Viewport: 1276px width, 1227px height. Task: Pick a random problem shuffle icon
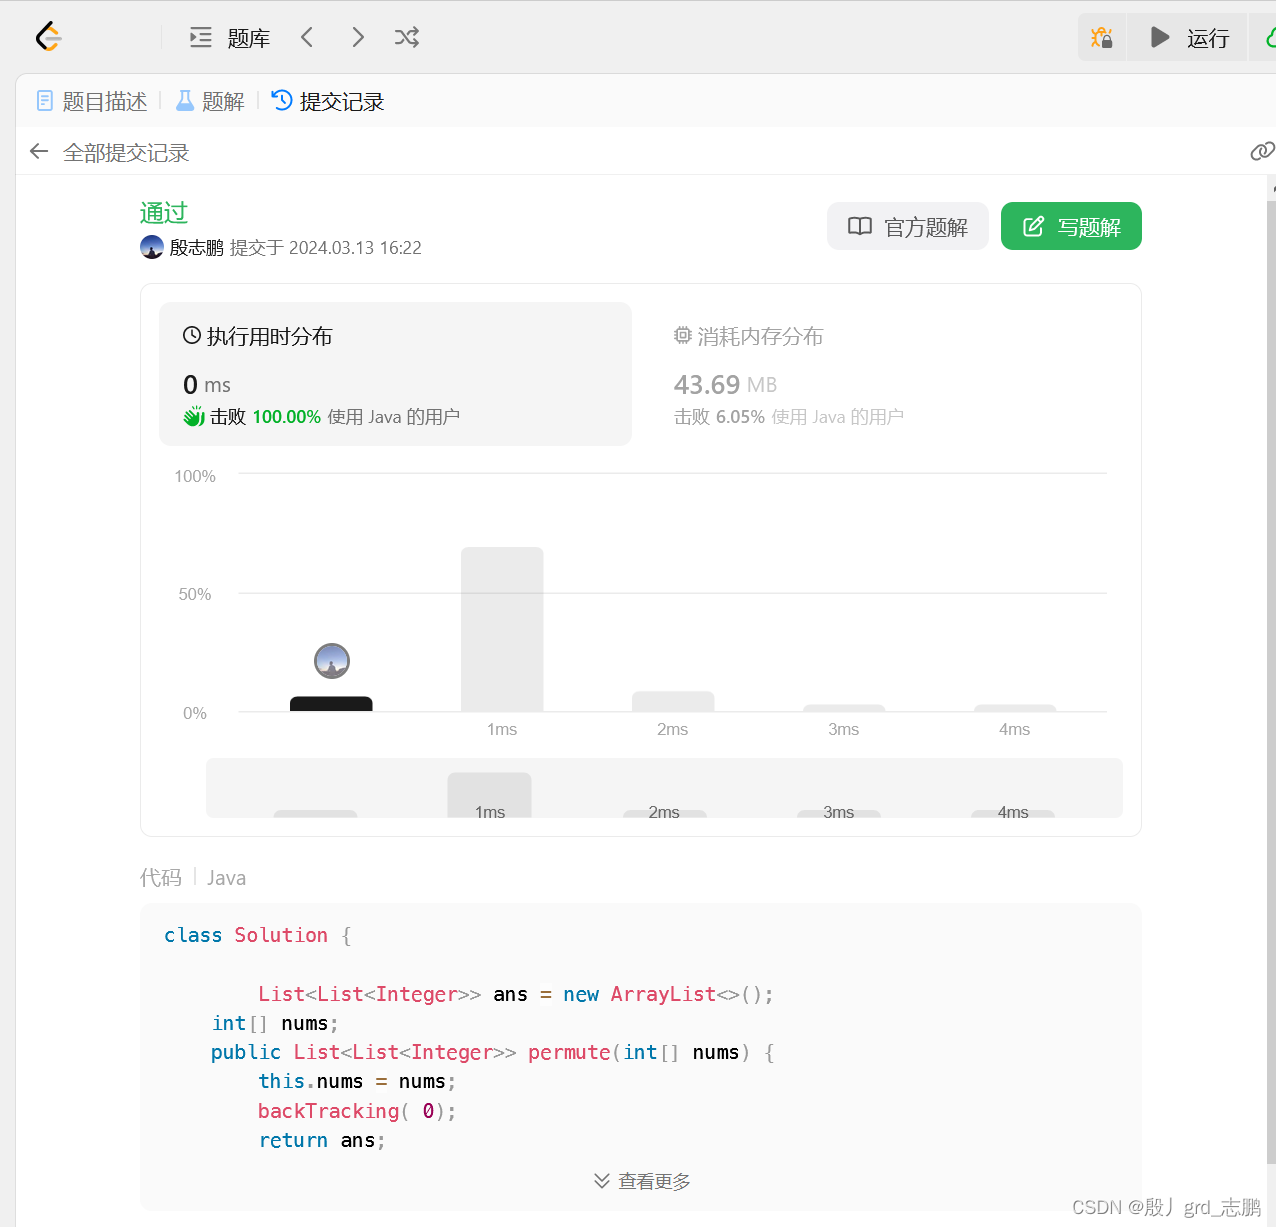coord(406,37)
